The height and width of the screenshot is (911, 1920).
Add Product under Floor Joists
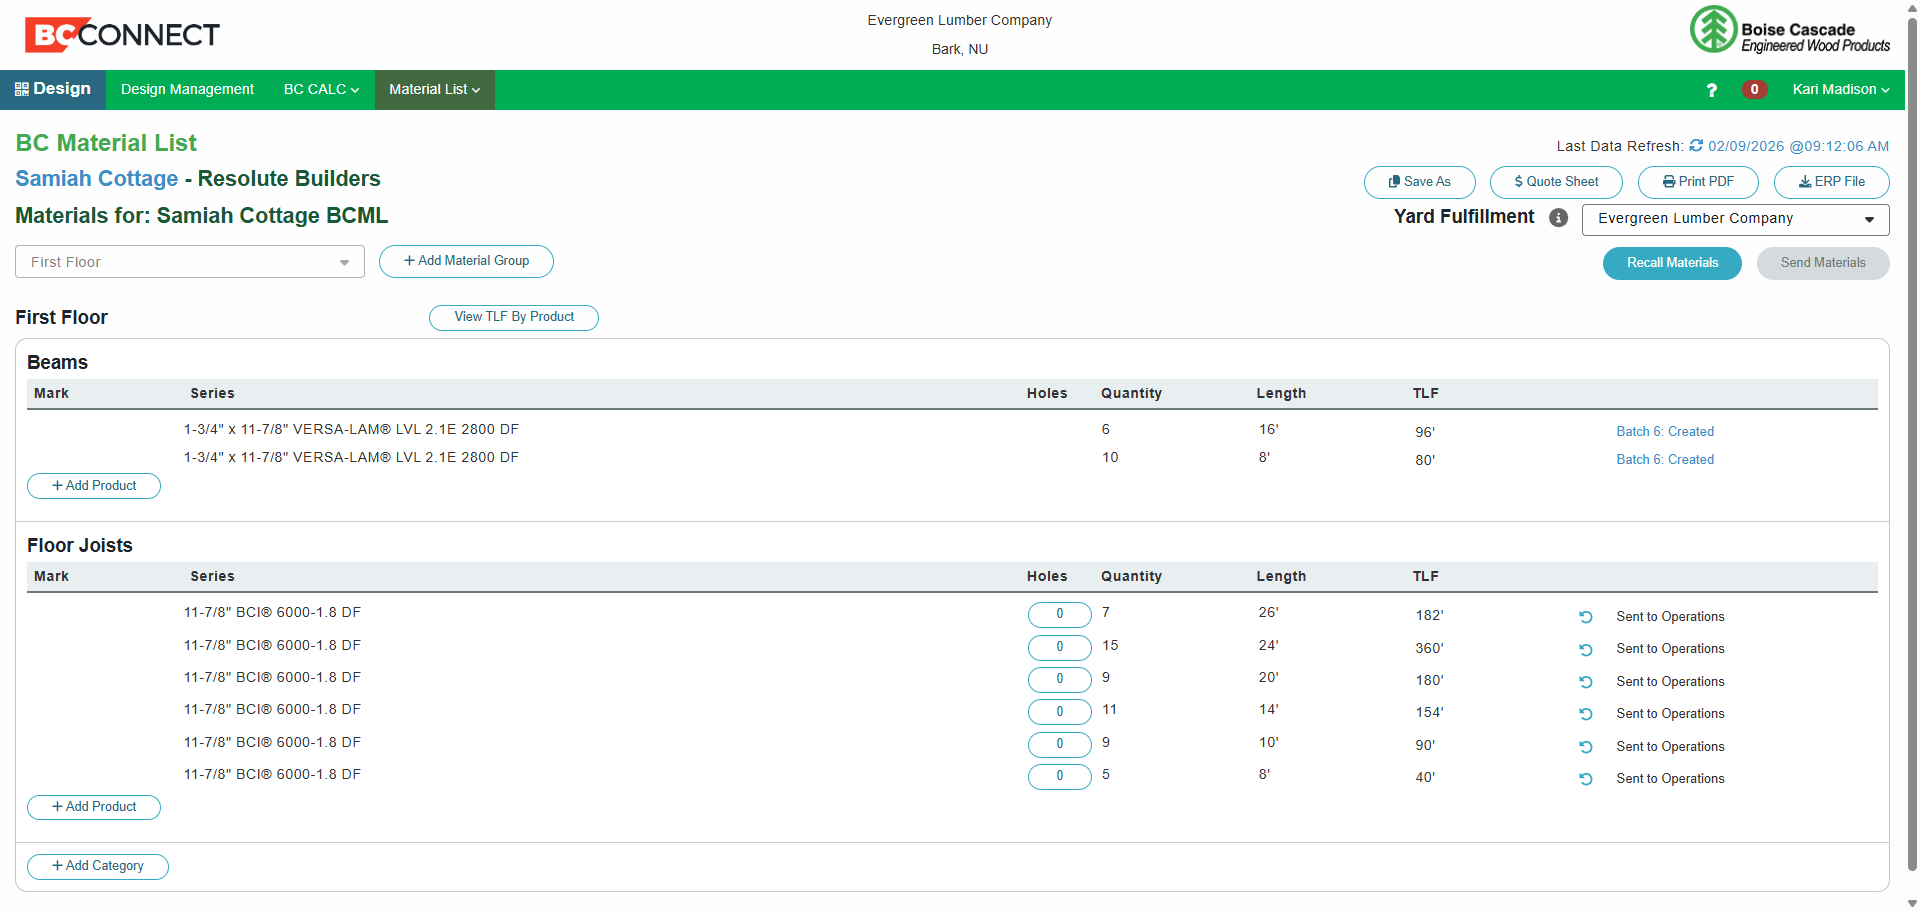coord(94,807)
